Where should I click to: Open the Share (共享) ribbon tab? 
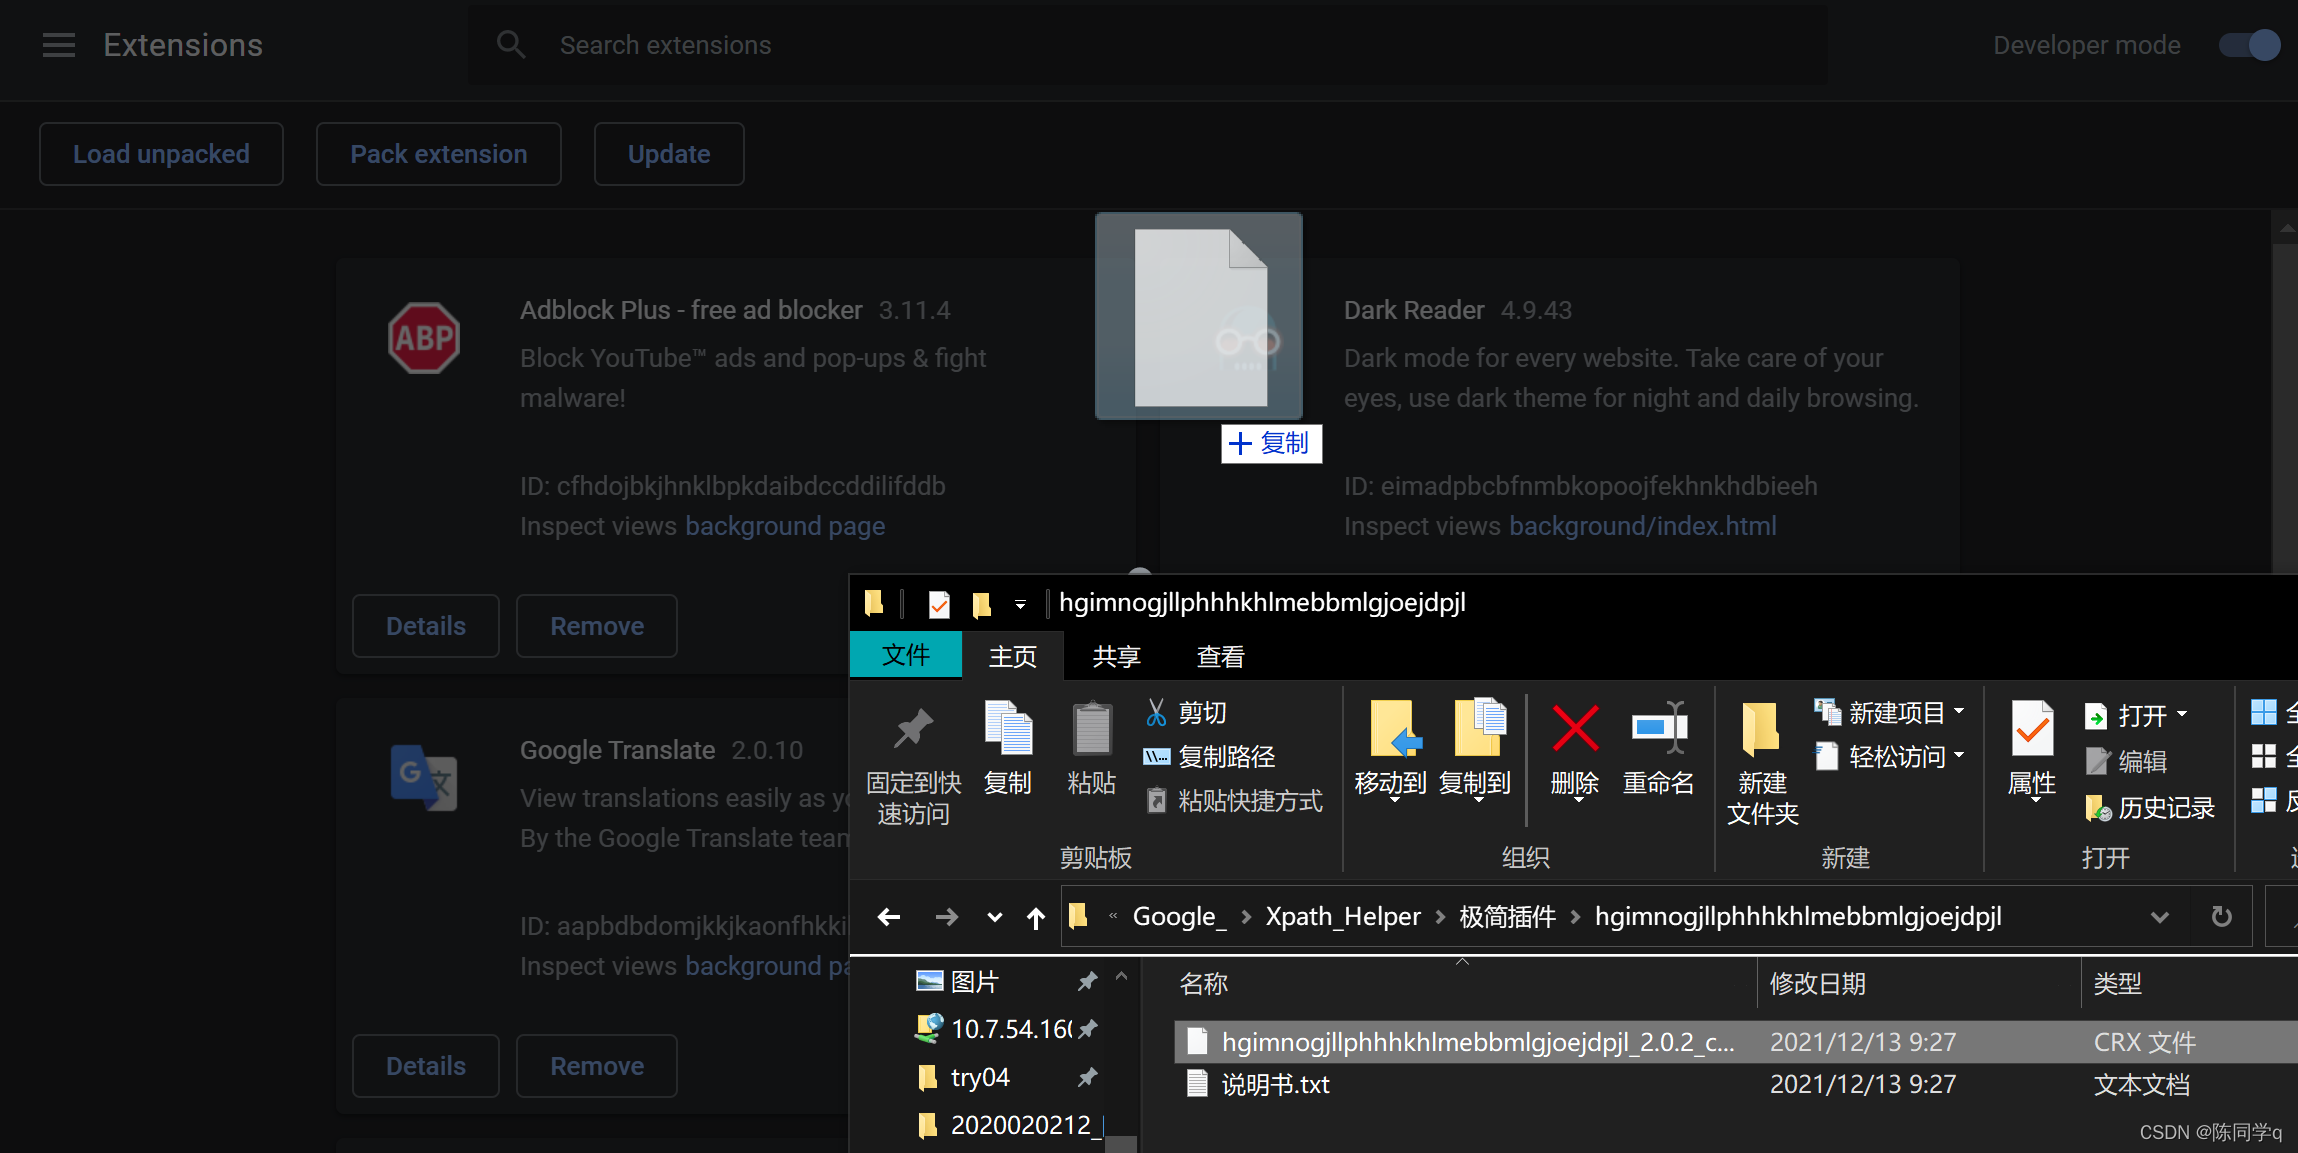[x=1116, y=657]
